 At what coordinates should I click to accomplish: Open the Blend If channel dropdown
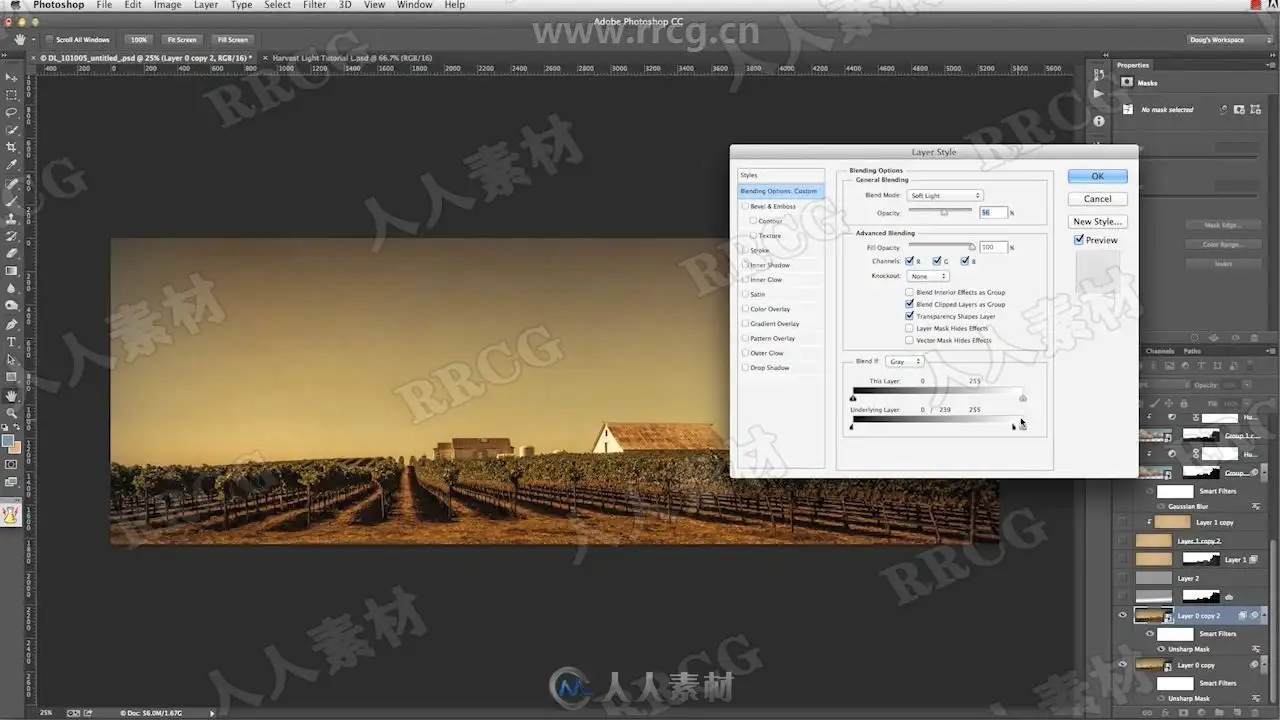pos(904,361)
